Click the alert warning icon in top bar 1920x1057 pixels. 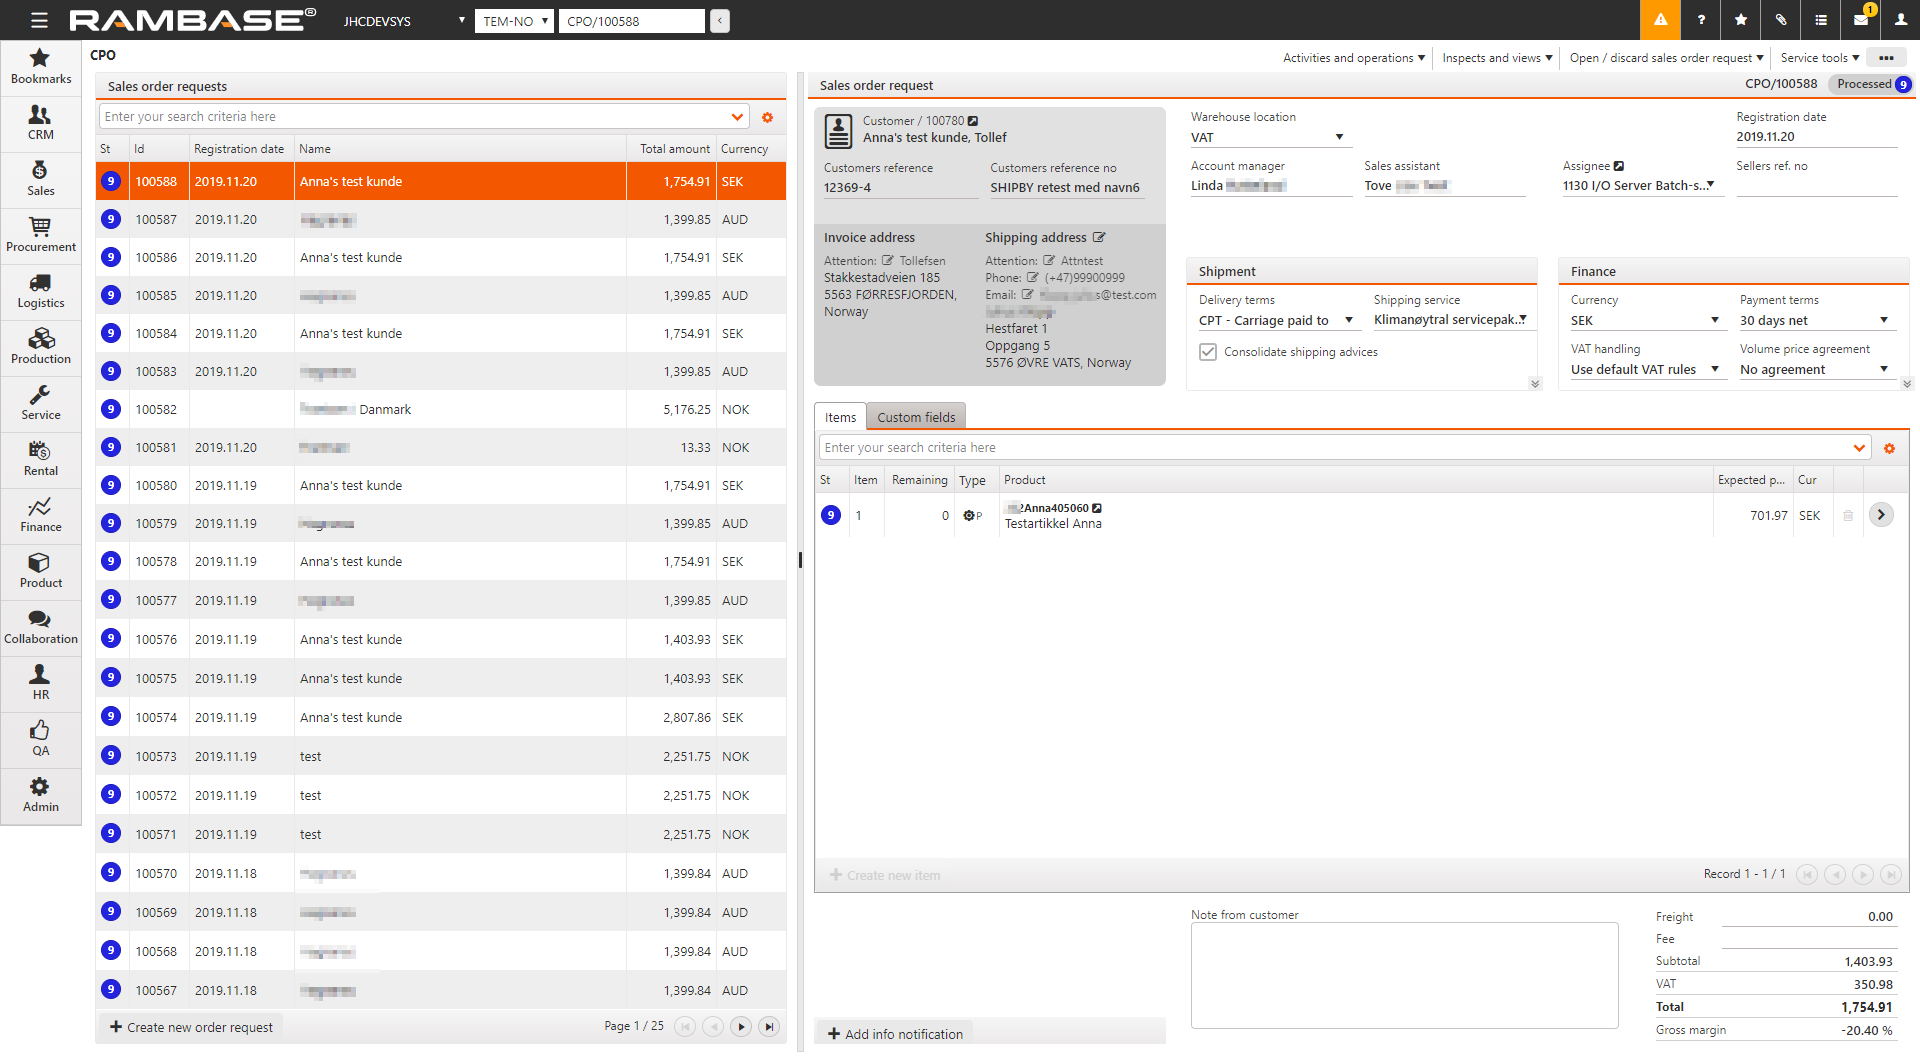(1660, 20)
